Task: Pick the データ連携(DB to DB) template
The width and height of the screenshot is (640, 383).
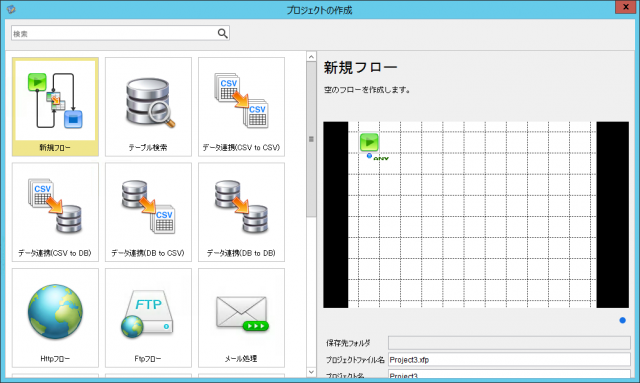Action: (x=241, y=212)
